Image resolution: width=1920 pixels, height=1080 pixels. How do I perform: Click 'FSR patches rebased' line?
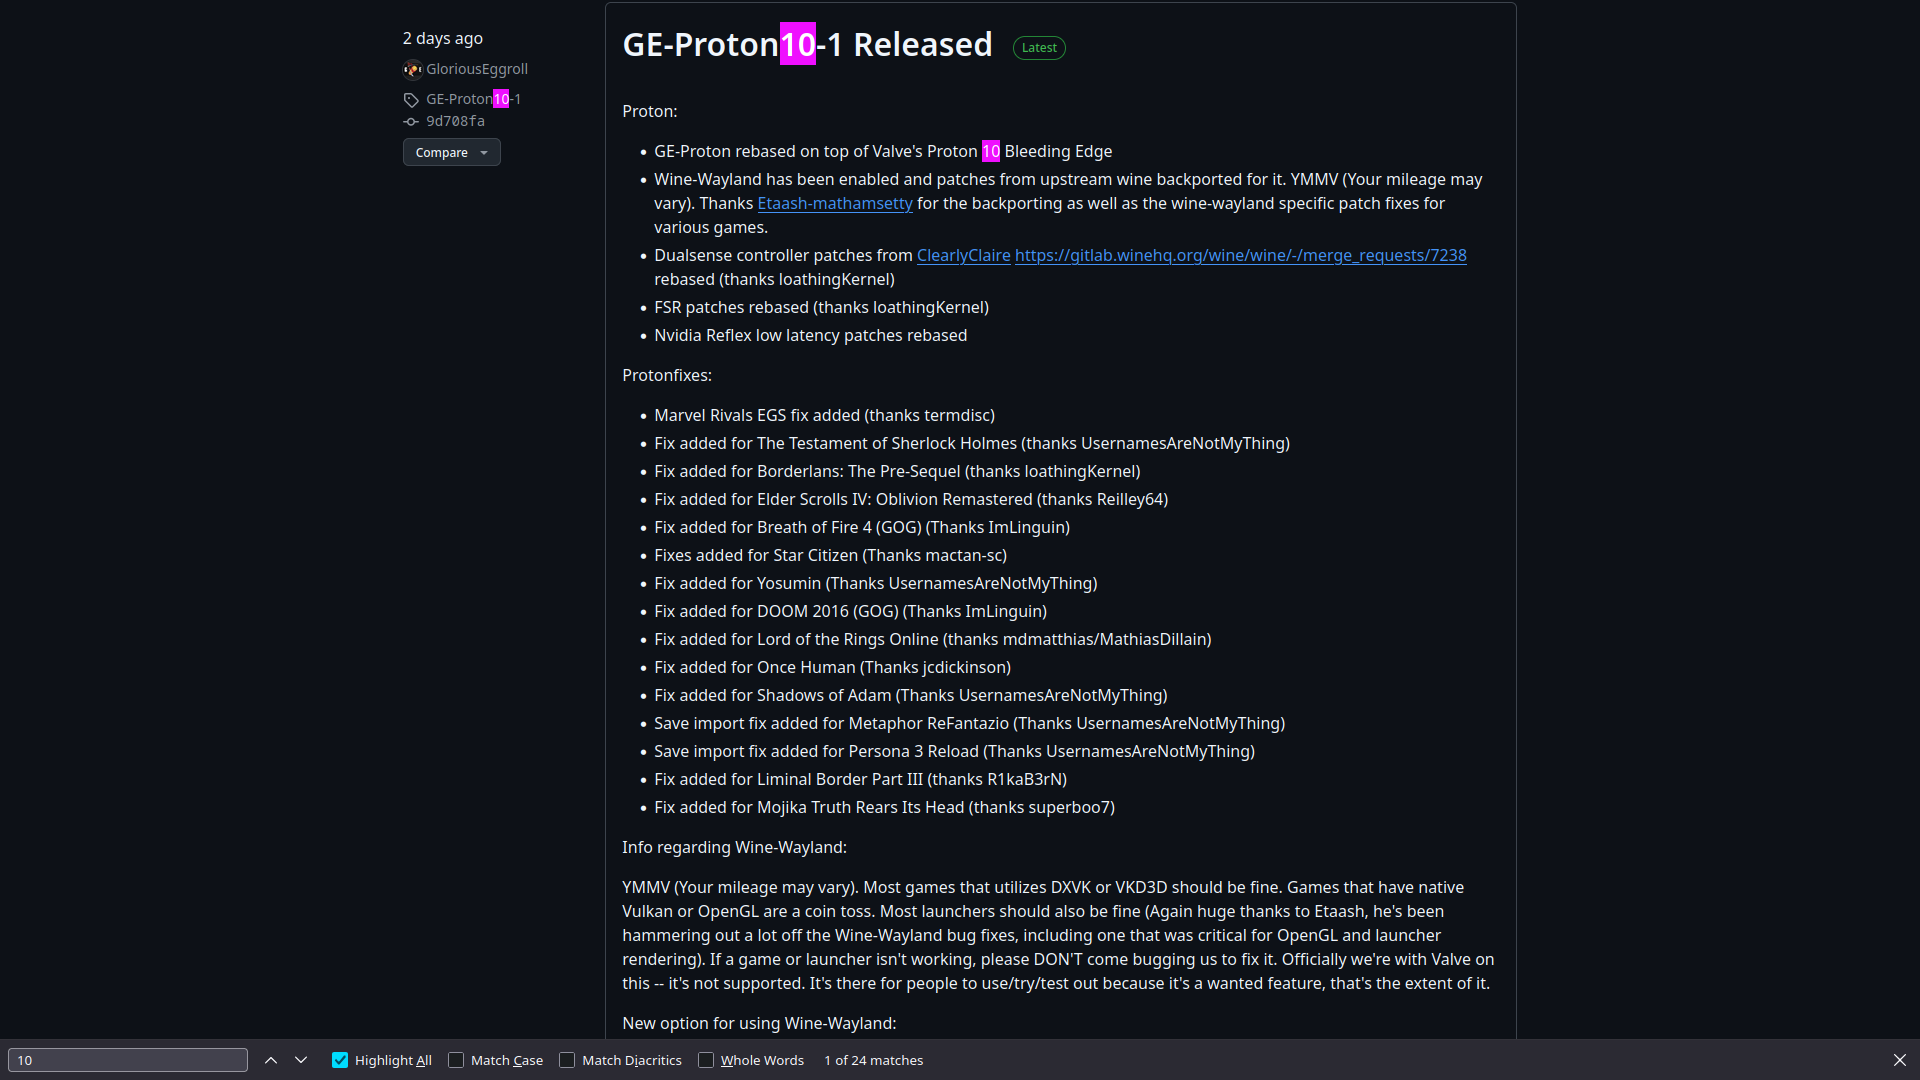[x=821, y=307]
